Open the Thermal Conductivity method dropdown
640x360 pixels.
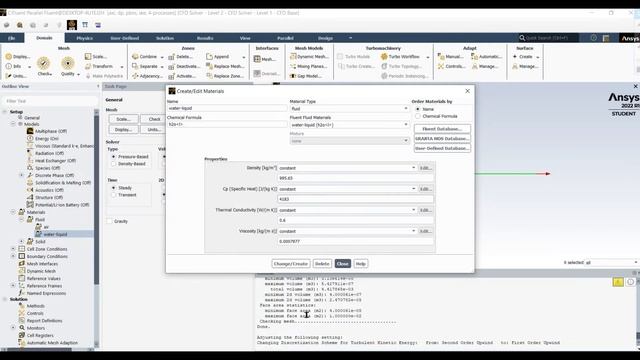(347, 210)
